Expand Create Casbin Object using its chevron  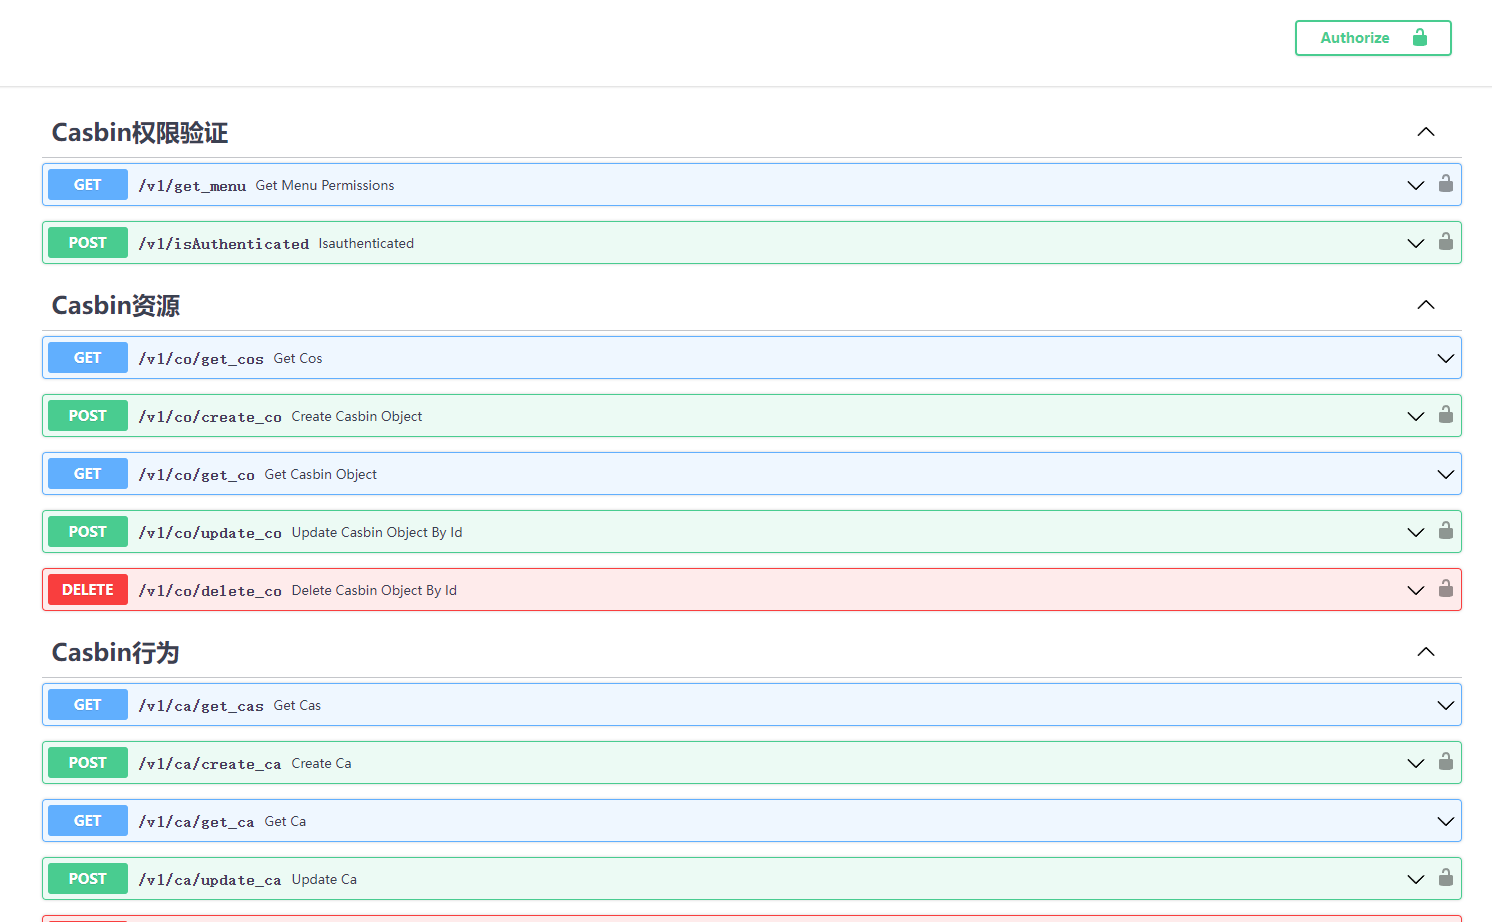click(1416, 416)
